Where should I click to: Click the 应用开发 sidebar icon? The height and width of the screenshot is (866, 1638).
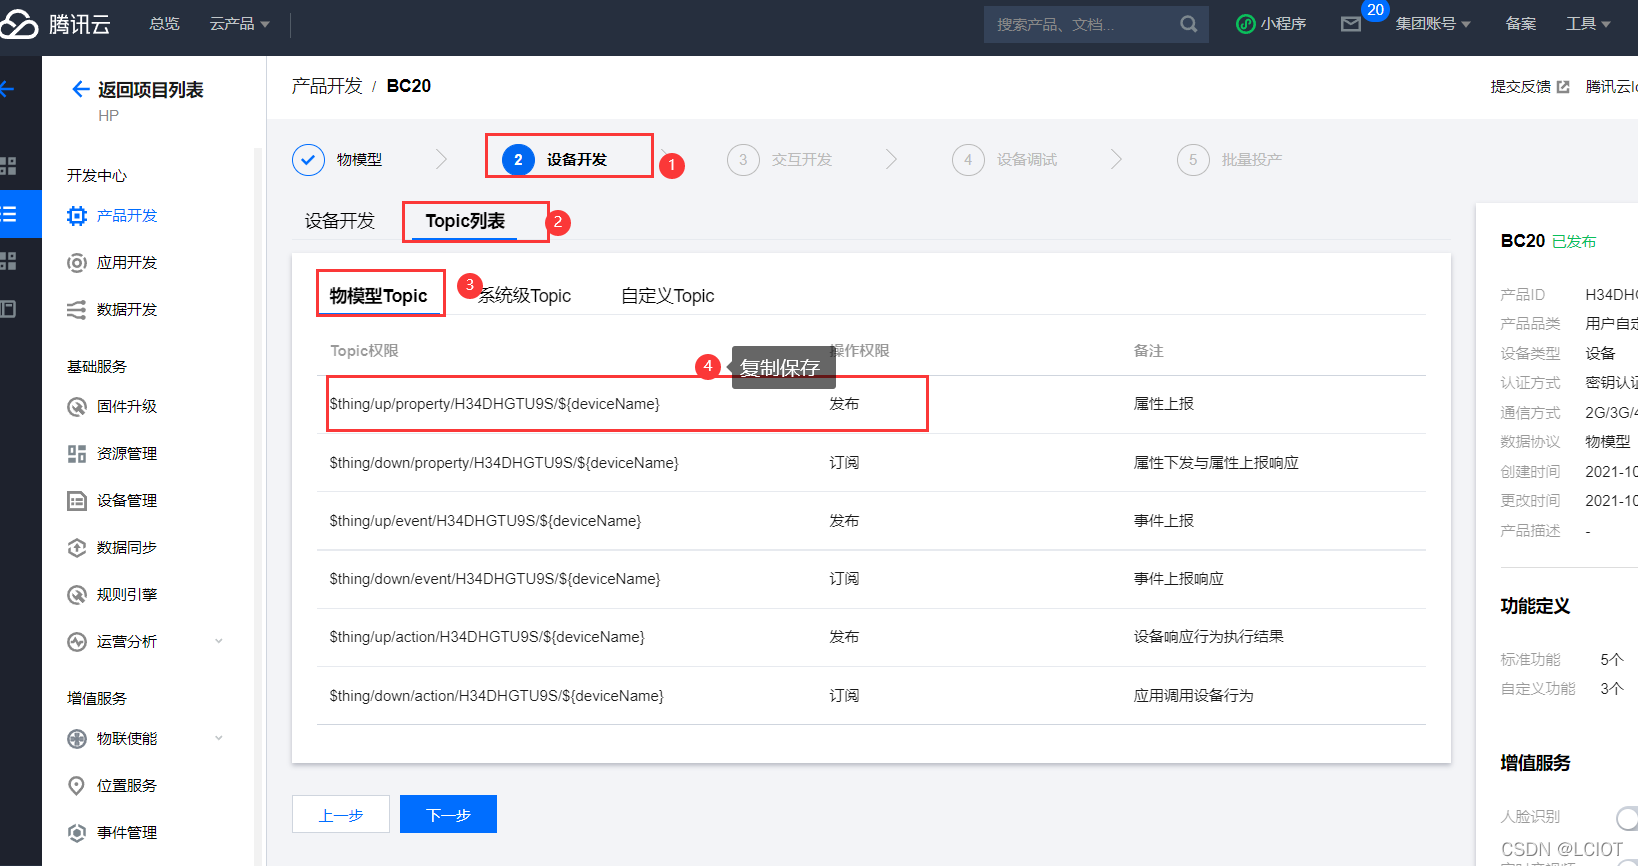pyautogui.click(x=77, y=262)
